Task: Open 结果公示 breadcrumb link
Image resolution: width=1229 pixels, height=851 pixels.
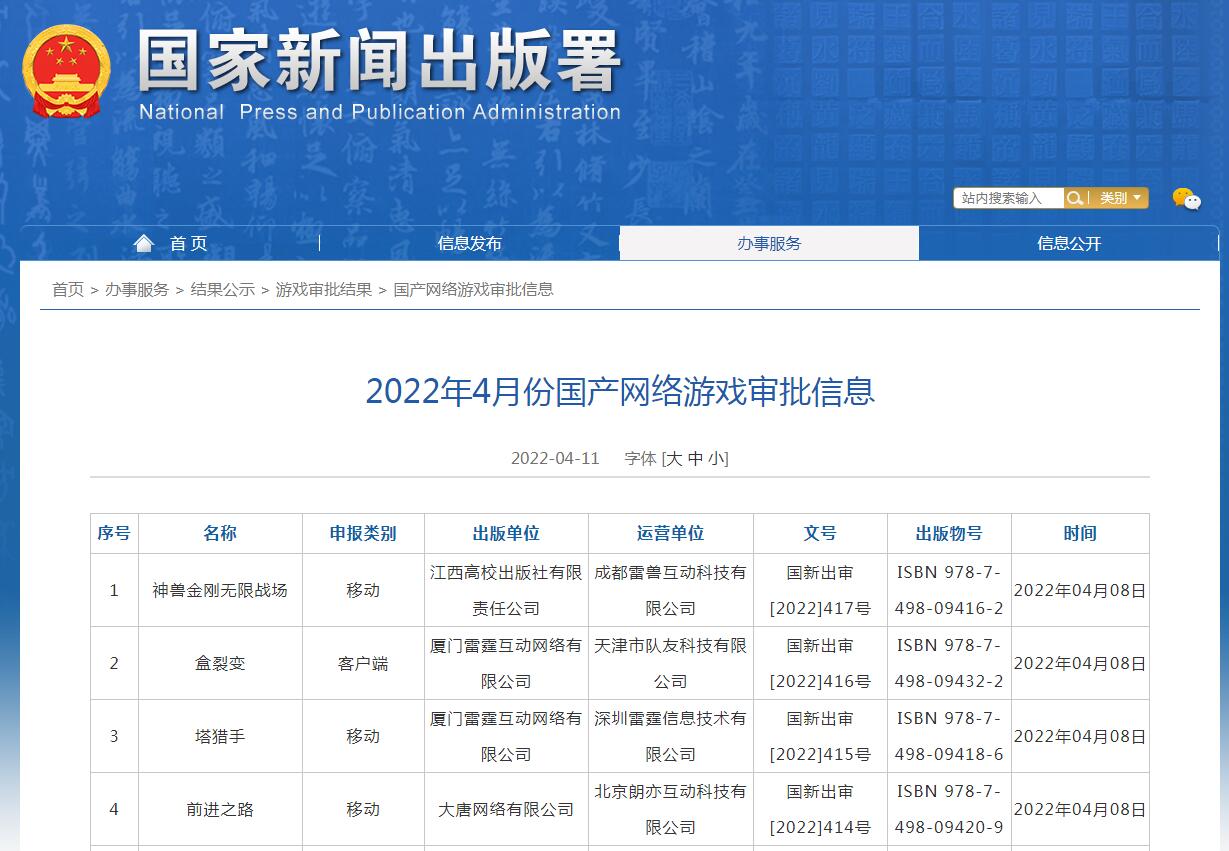Action: pos(222,289)
